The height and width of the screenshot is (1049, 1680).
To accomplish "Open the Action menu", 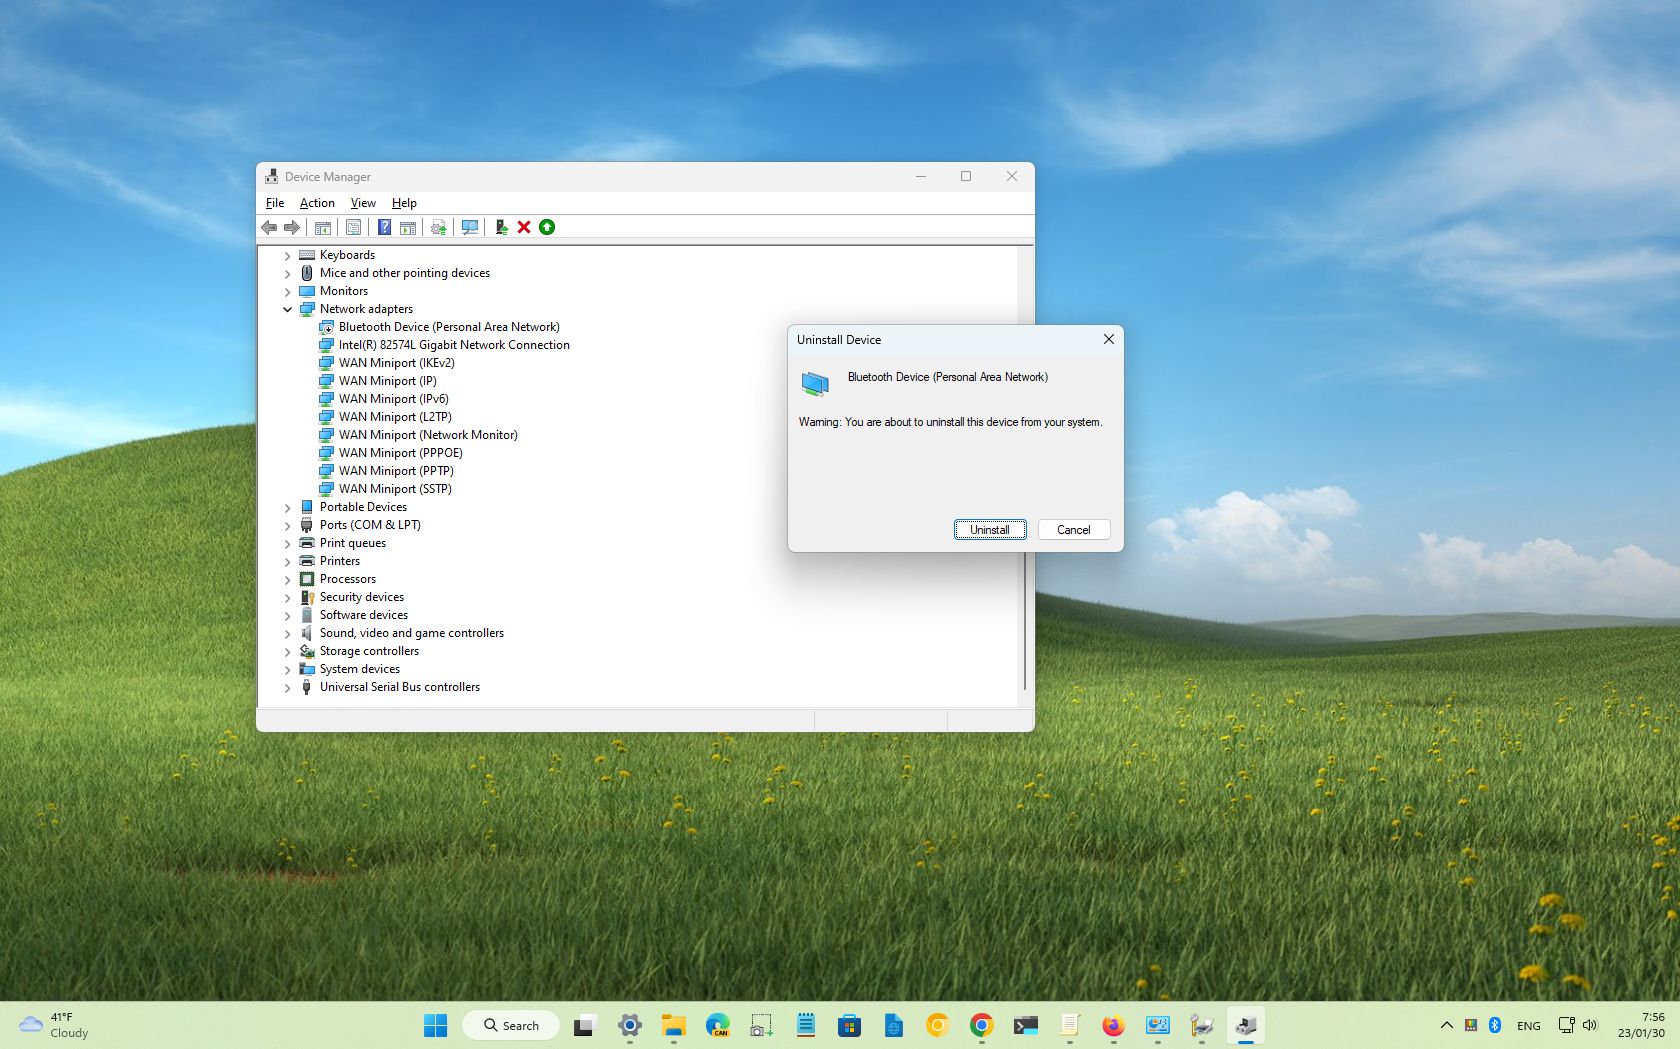I will pyautogui.click(x=317, y=203).
